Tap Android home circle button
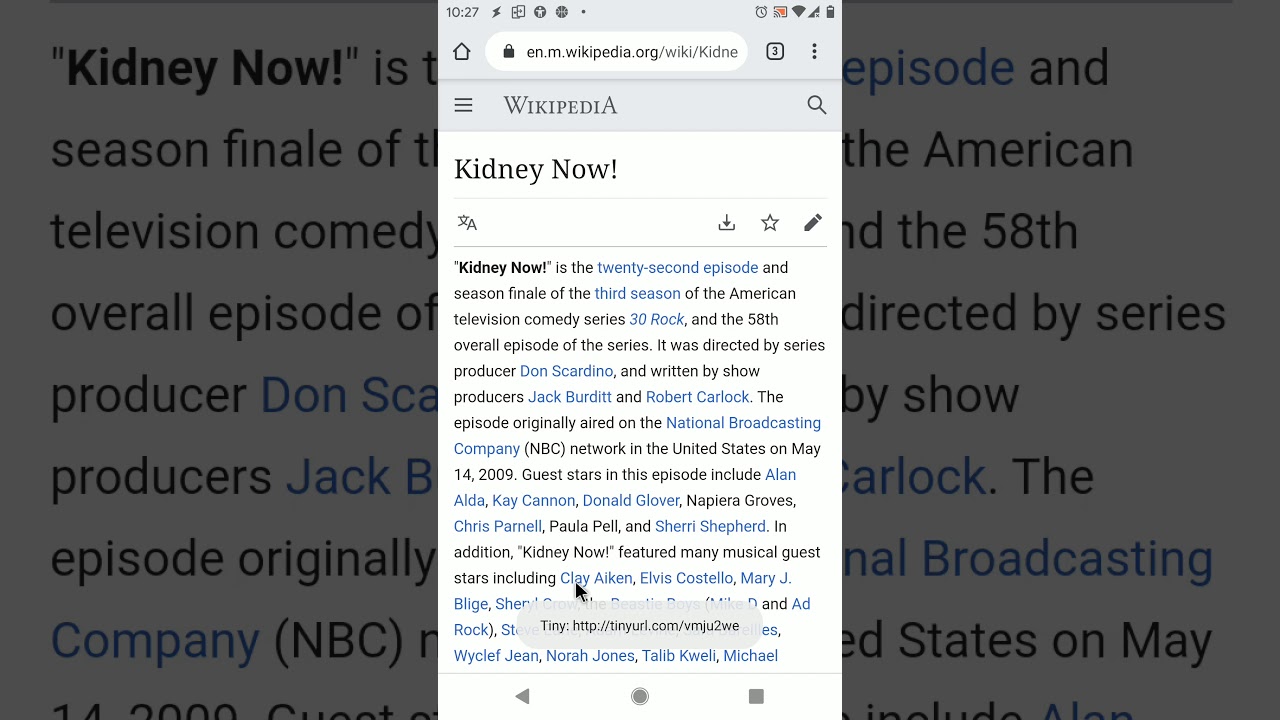Image resolution: width=1280 pixels, height=720 pixels. pos(640,696)
